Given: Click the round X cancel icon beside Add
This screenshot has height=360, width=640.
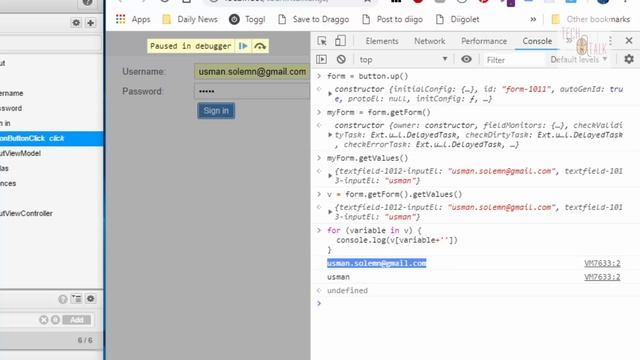Looking at the screenshot, I should [44, 320].
